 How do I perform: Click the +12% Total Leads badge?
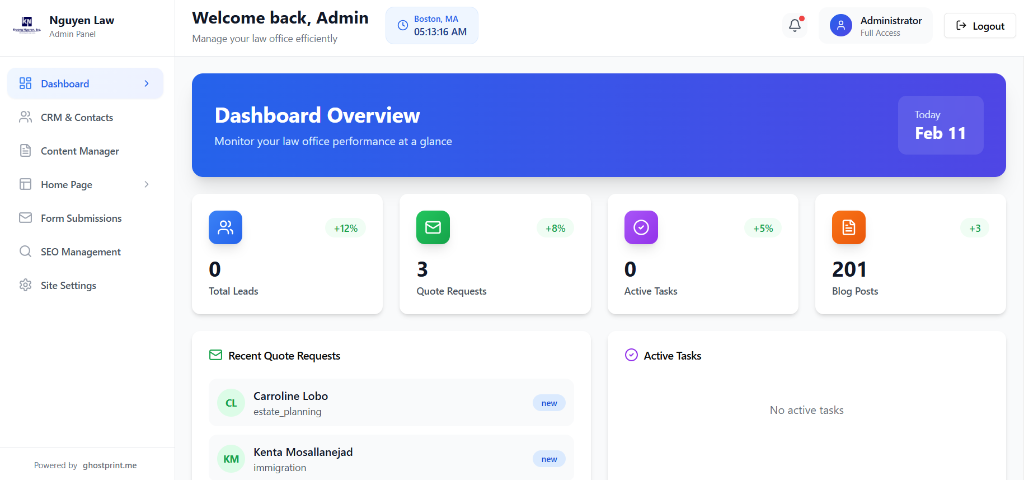345,228
